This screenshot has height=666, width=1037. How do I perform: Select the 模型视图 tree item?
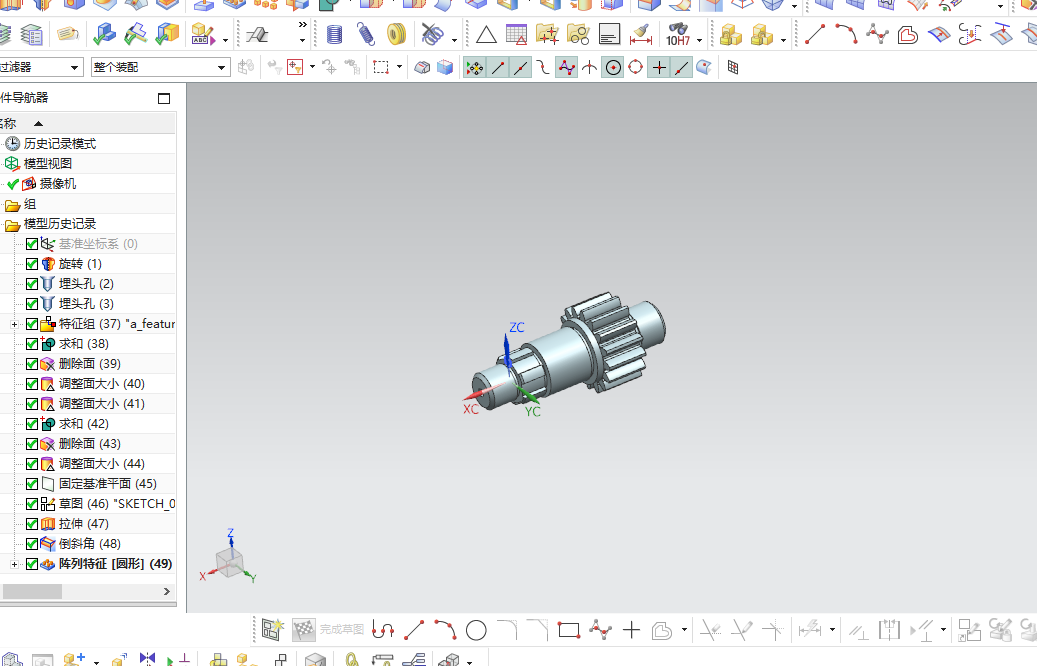click(x=48, y=163)
